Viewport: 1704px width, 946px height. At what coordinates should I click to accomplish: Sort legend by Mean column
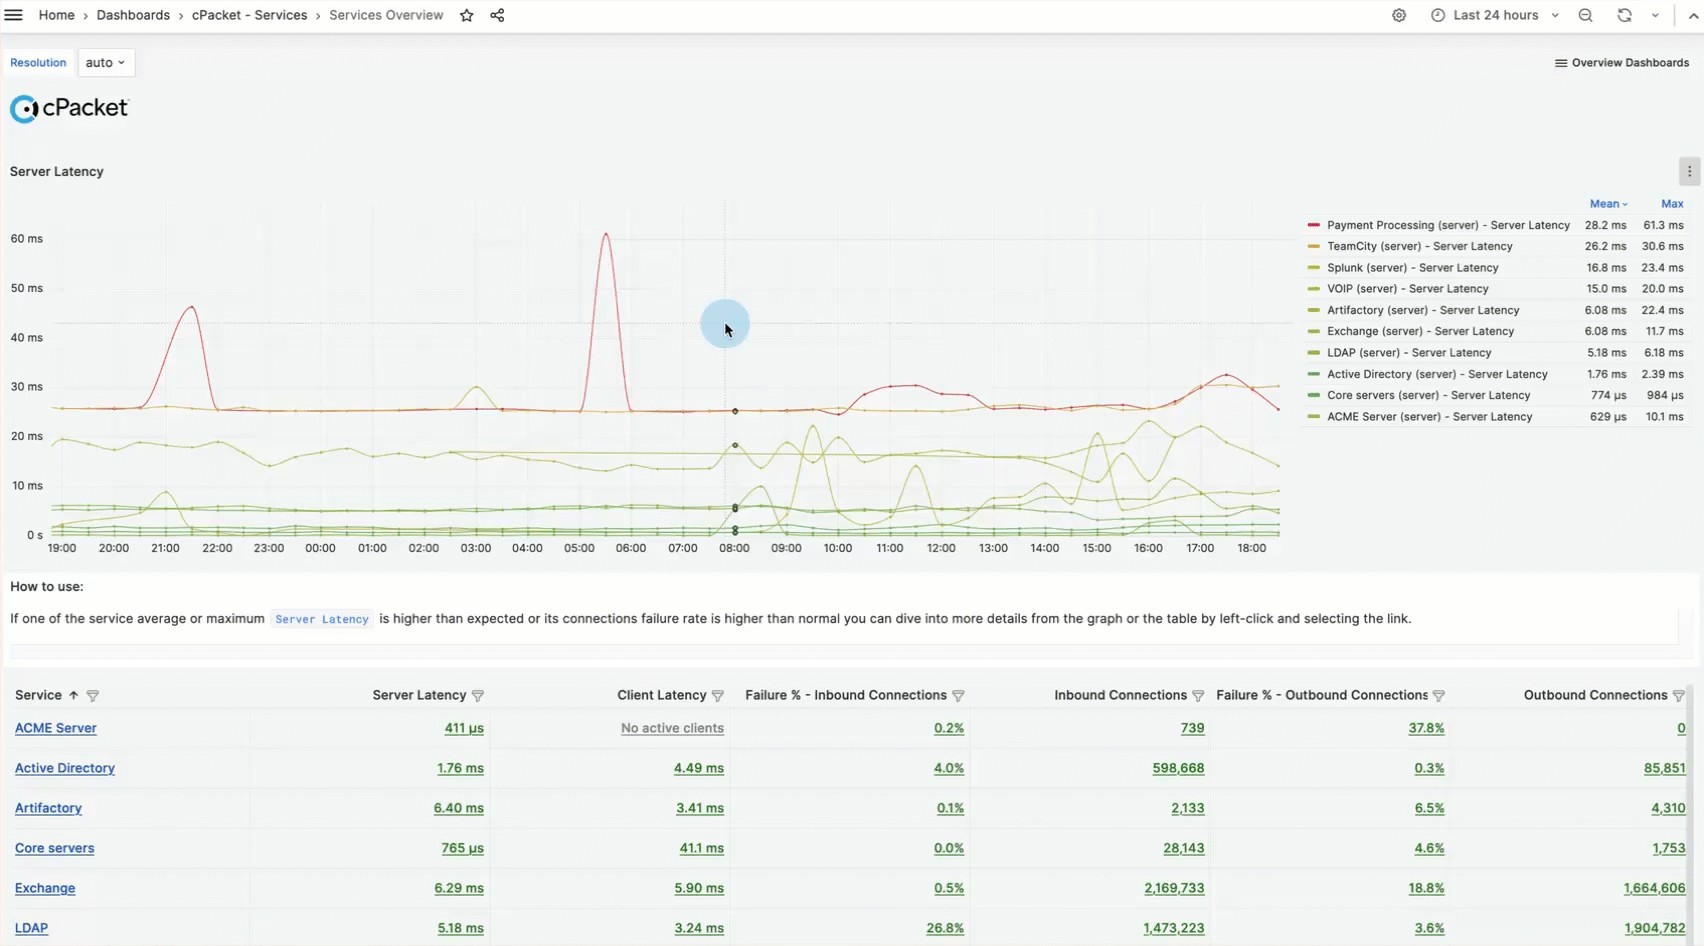(x=1608, y=204)
